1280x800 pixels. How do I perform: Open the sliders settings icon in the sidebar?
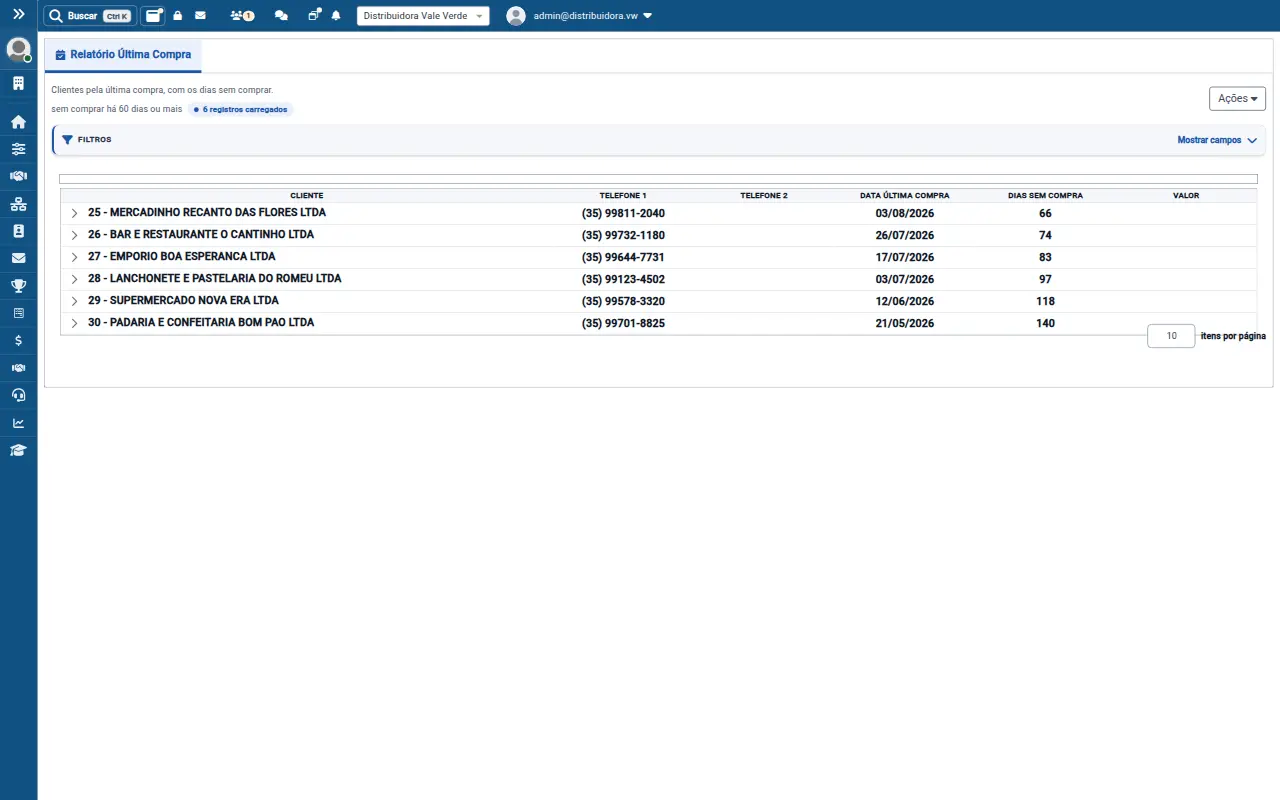coord(18,149)
